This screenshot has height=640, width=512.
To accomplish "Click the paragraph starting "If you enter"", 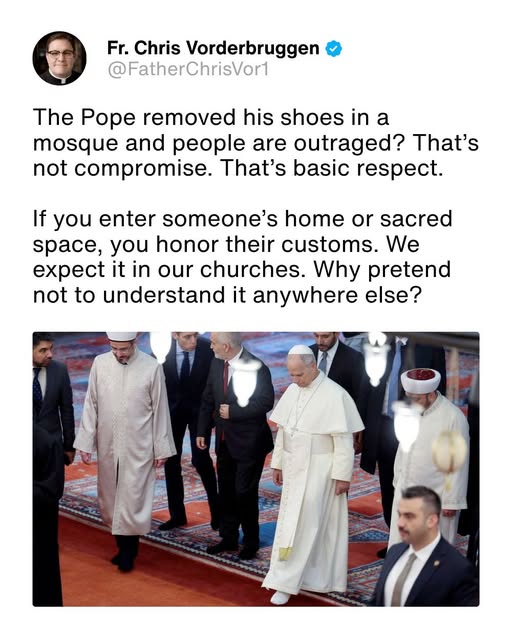I will click(243, 257).
